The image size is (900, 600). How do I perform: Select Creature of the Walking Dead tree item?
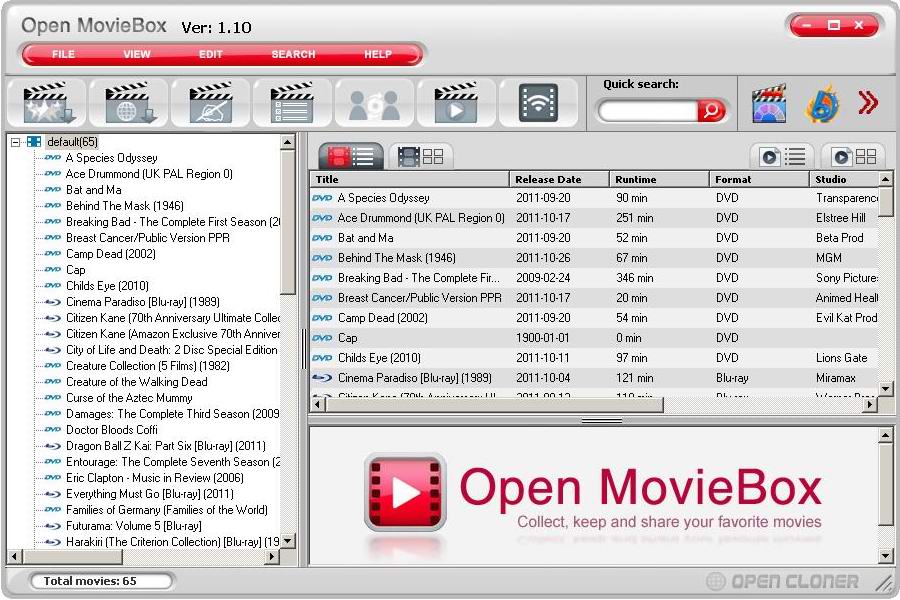(137, 382)
